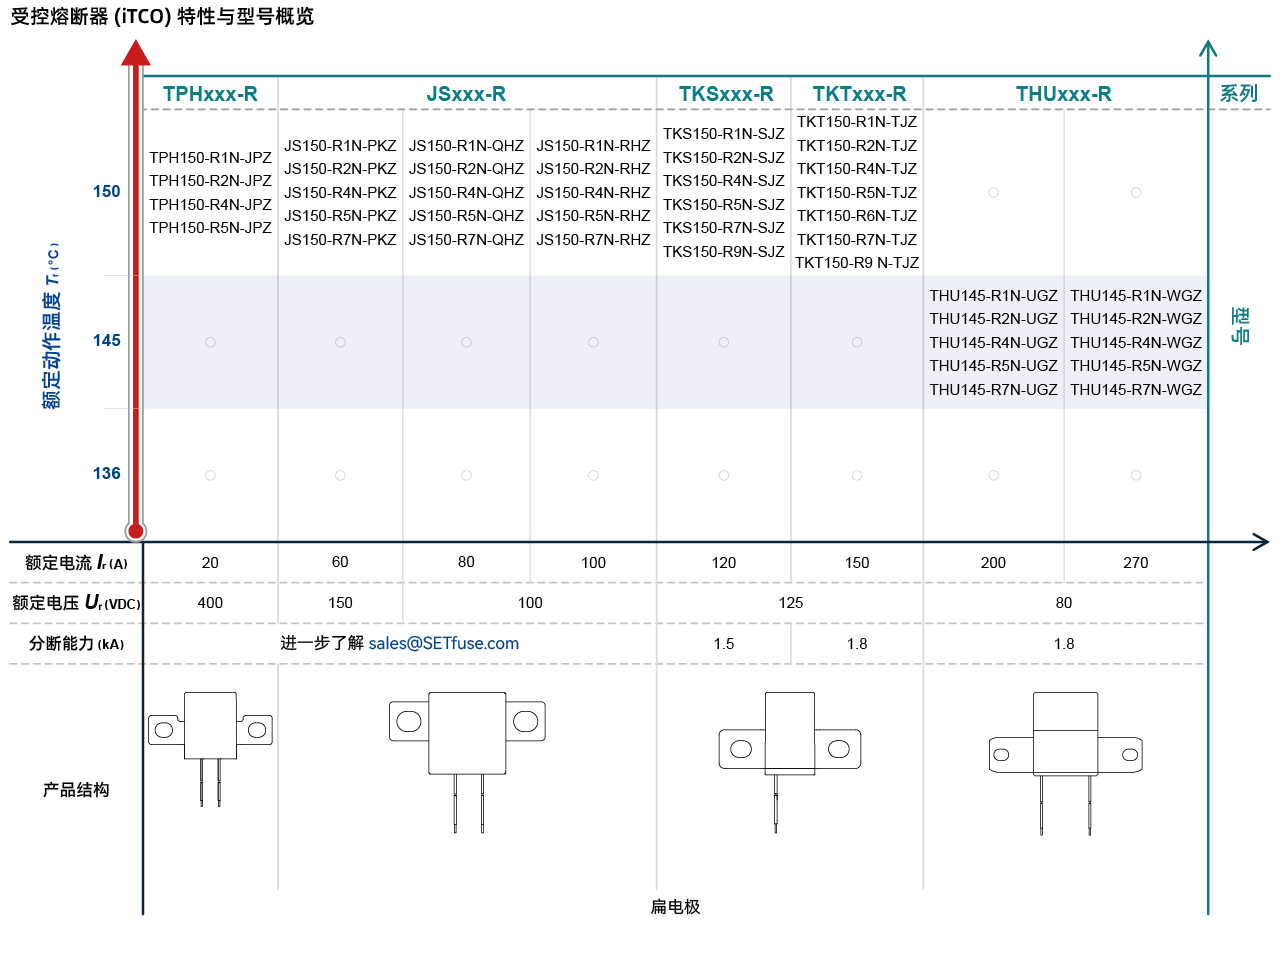
Task: Click the 150 temperature label
Action: pos(106,191)
